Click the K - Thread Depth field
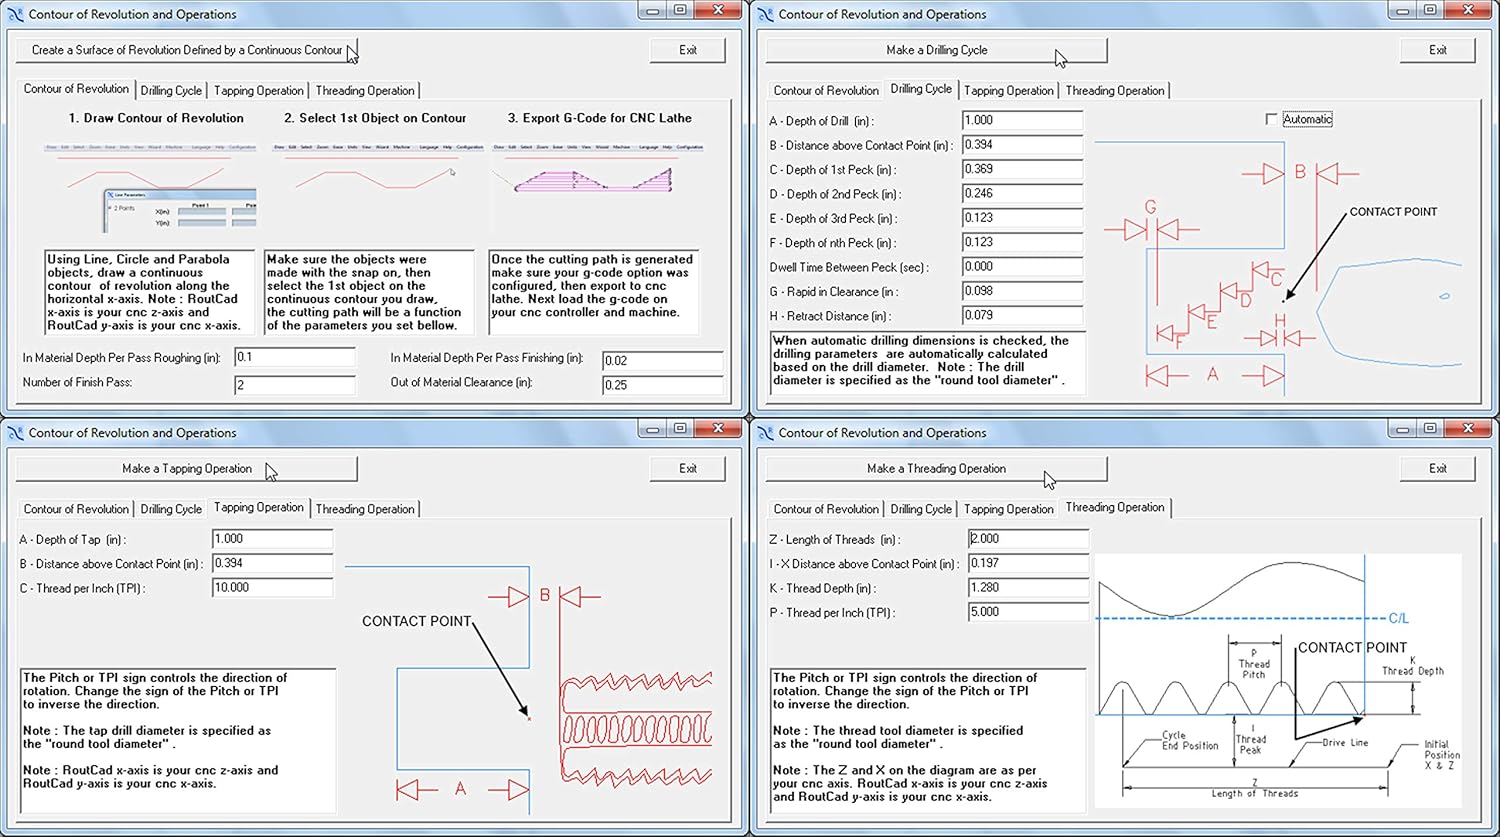Image resolution: width=1500 pixels, height=837 pixels. 1029,588
